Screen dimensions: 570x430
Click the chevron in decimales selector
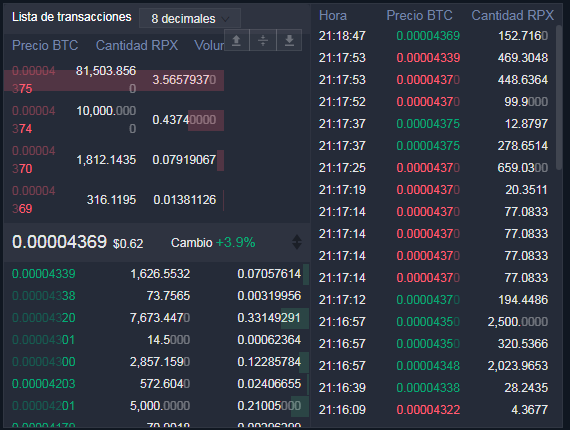pyautogui.click(x=226, y=19)
